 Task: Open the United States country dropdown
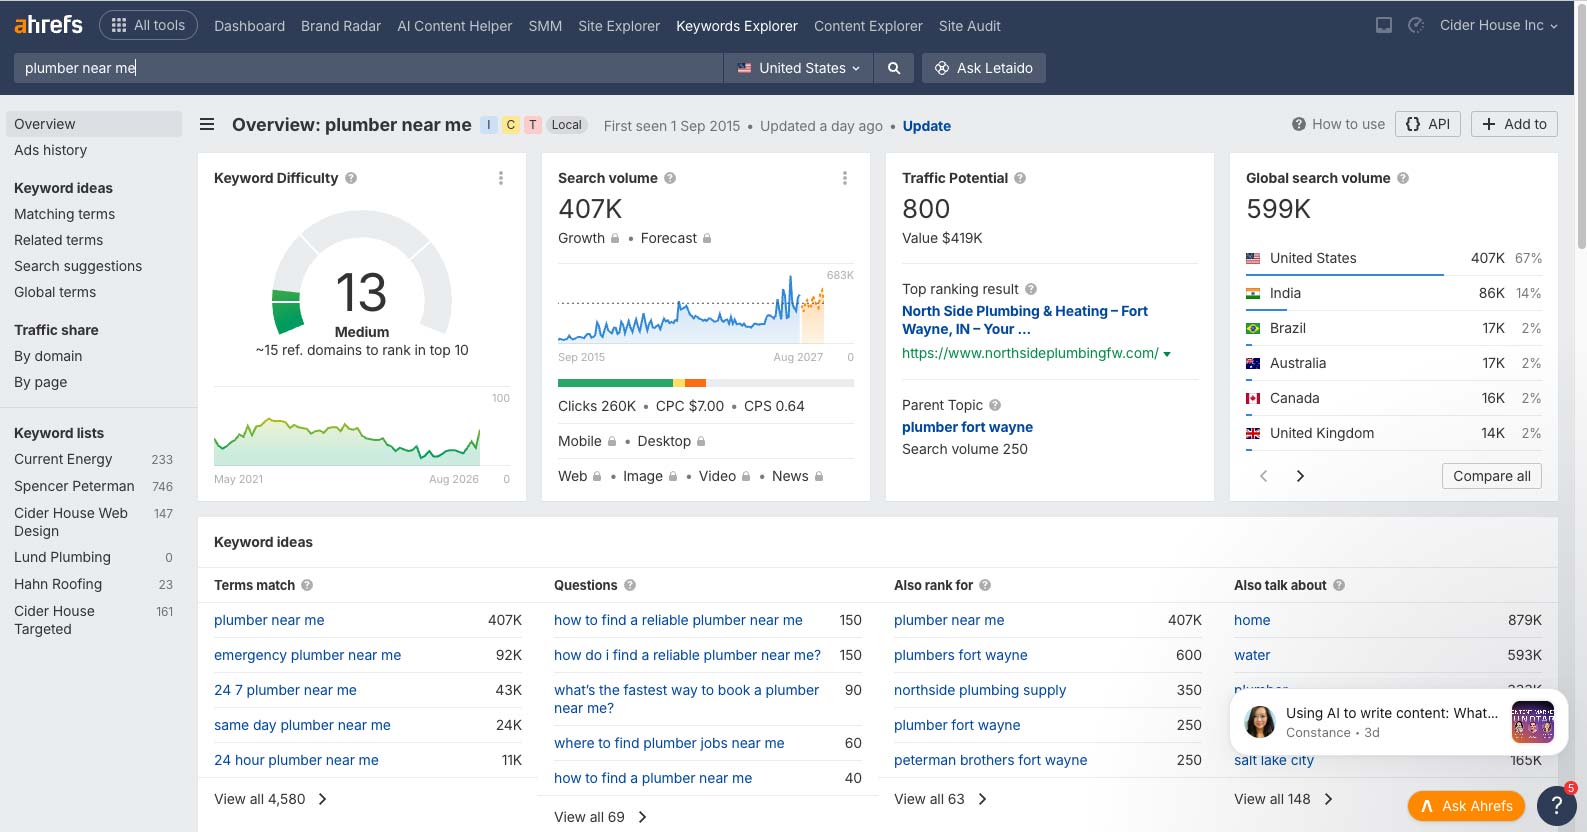[x=798, y=68]
